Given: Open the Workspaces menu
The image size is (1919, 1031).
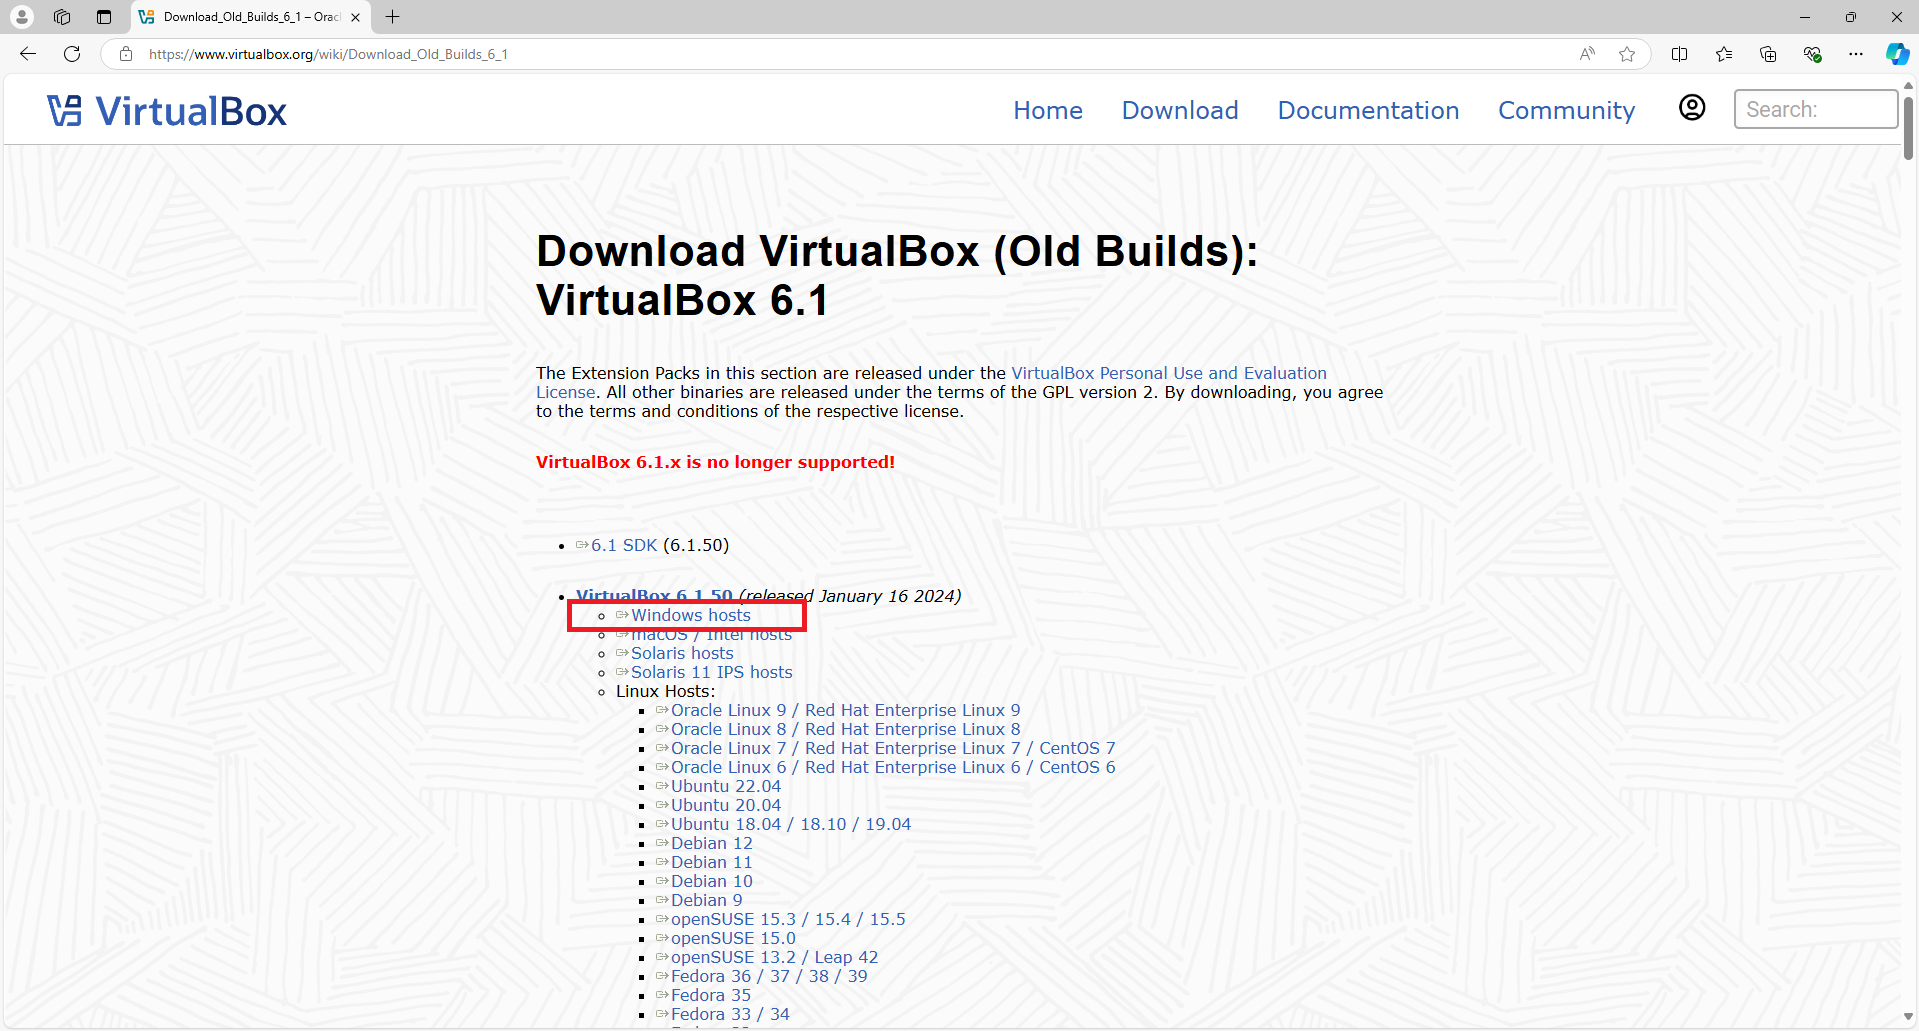Looking at the screenshot, I should [x=62, y=16].
